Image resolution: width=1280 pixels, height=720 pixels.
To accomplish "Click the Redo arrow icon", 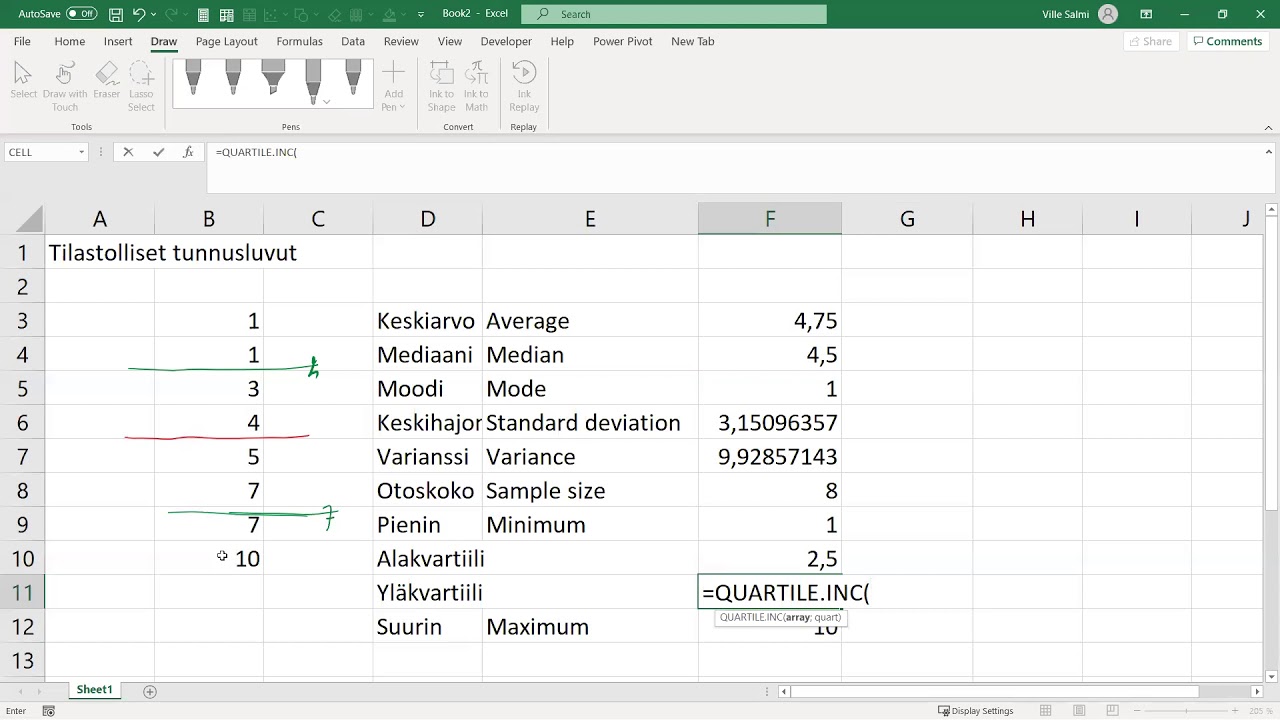I will (x=171, y=14).
